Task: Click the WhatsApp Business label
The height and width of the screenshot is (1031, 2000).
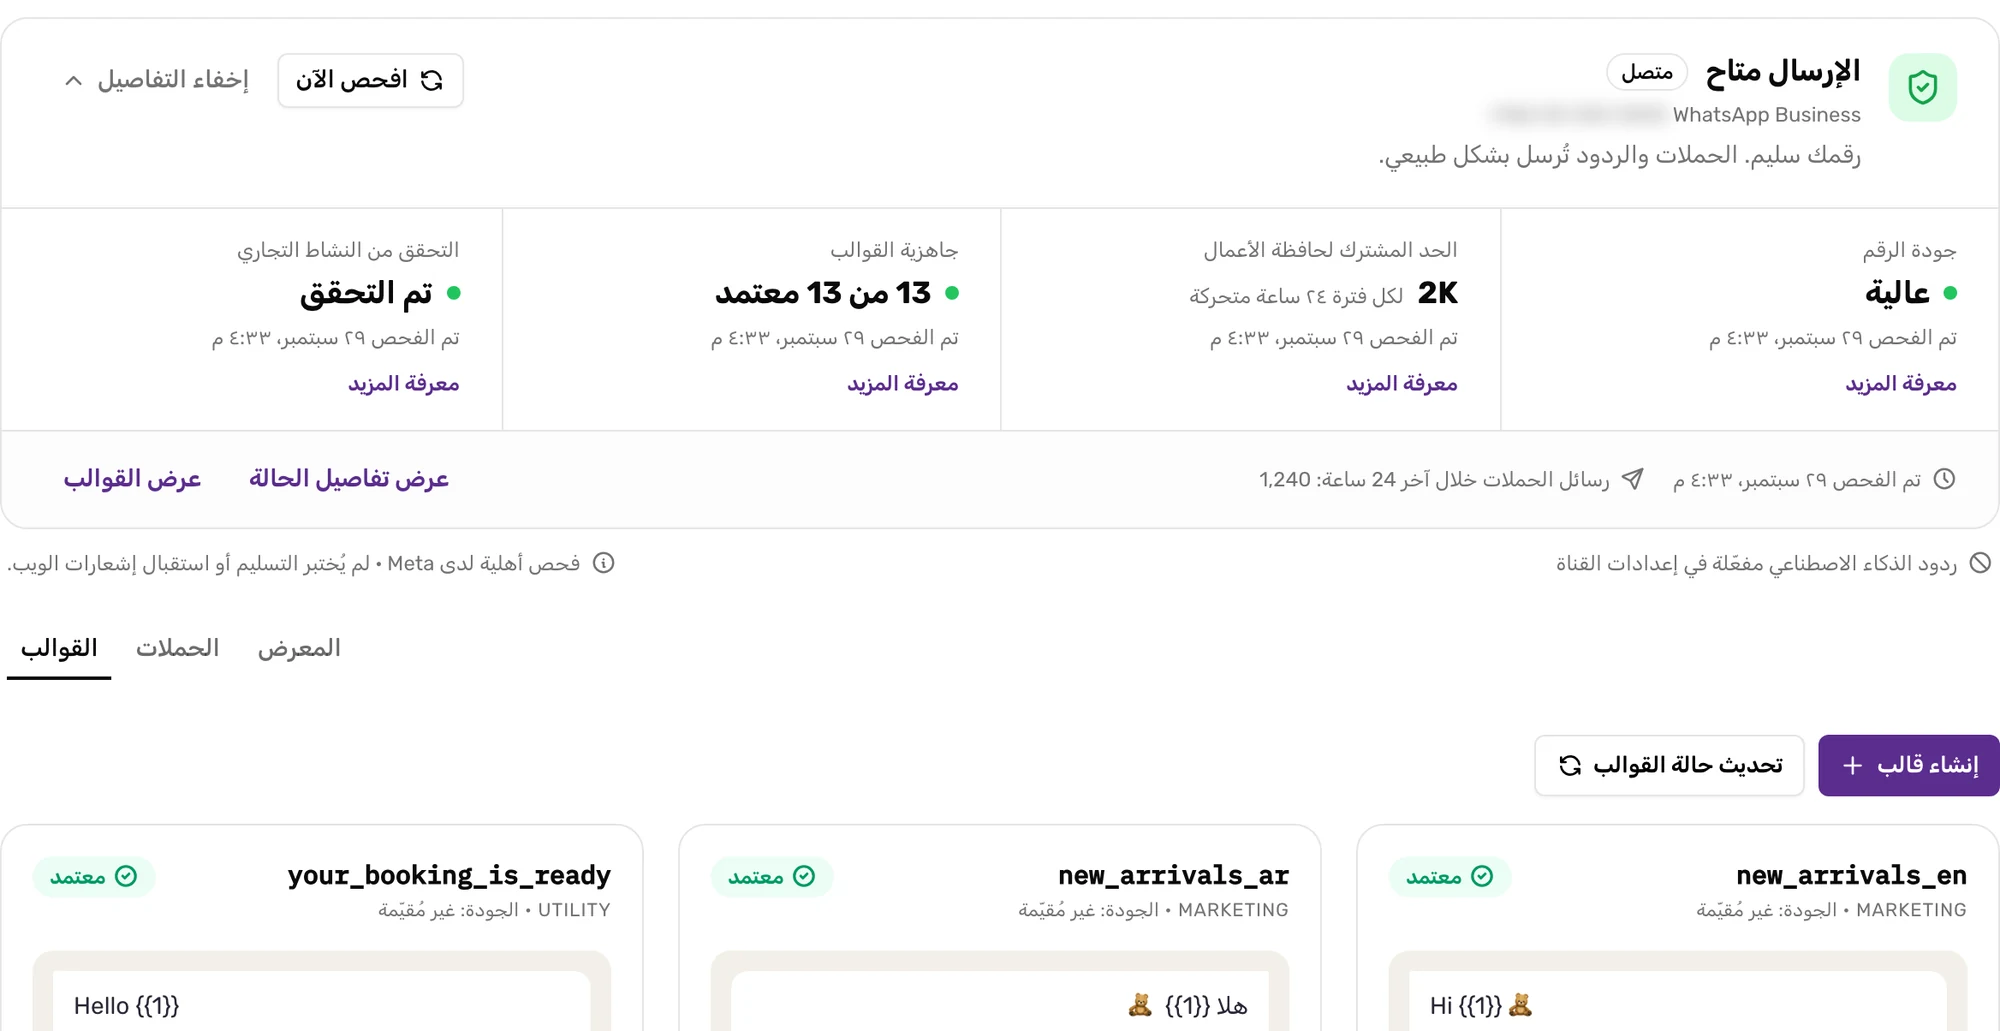Action: pos(1767,115)
